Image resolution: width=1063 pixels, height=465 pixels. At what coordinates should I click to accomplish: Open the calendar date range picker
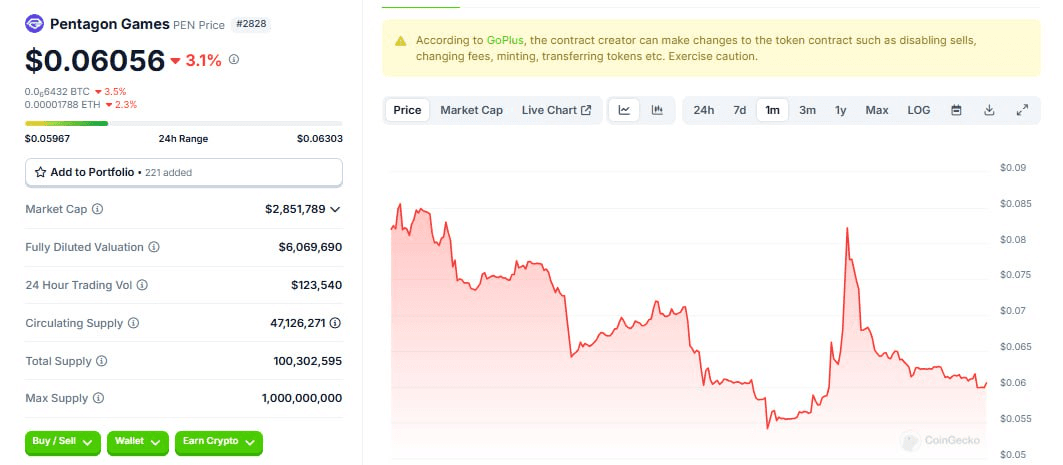point(956,110)
